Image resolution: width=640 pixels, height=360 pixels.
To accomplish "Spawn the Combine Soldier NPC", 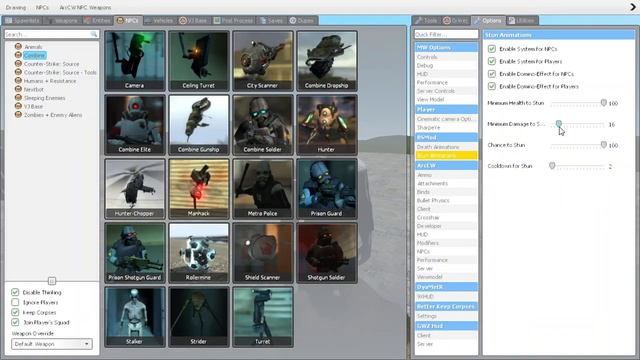I will click(263, 124).
